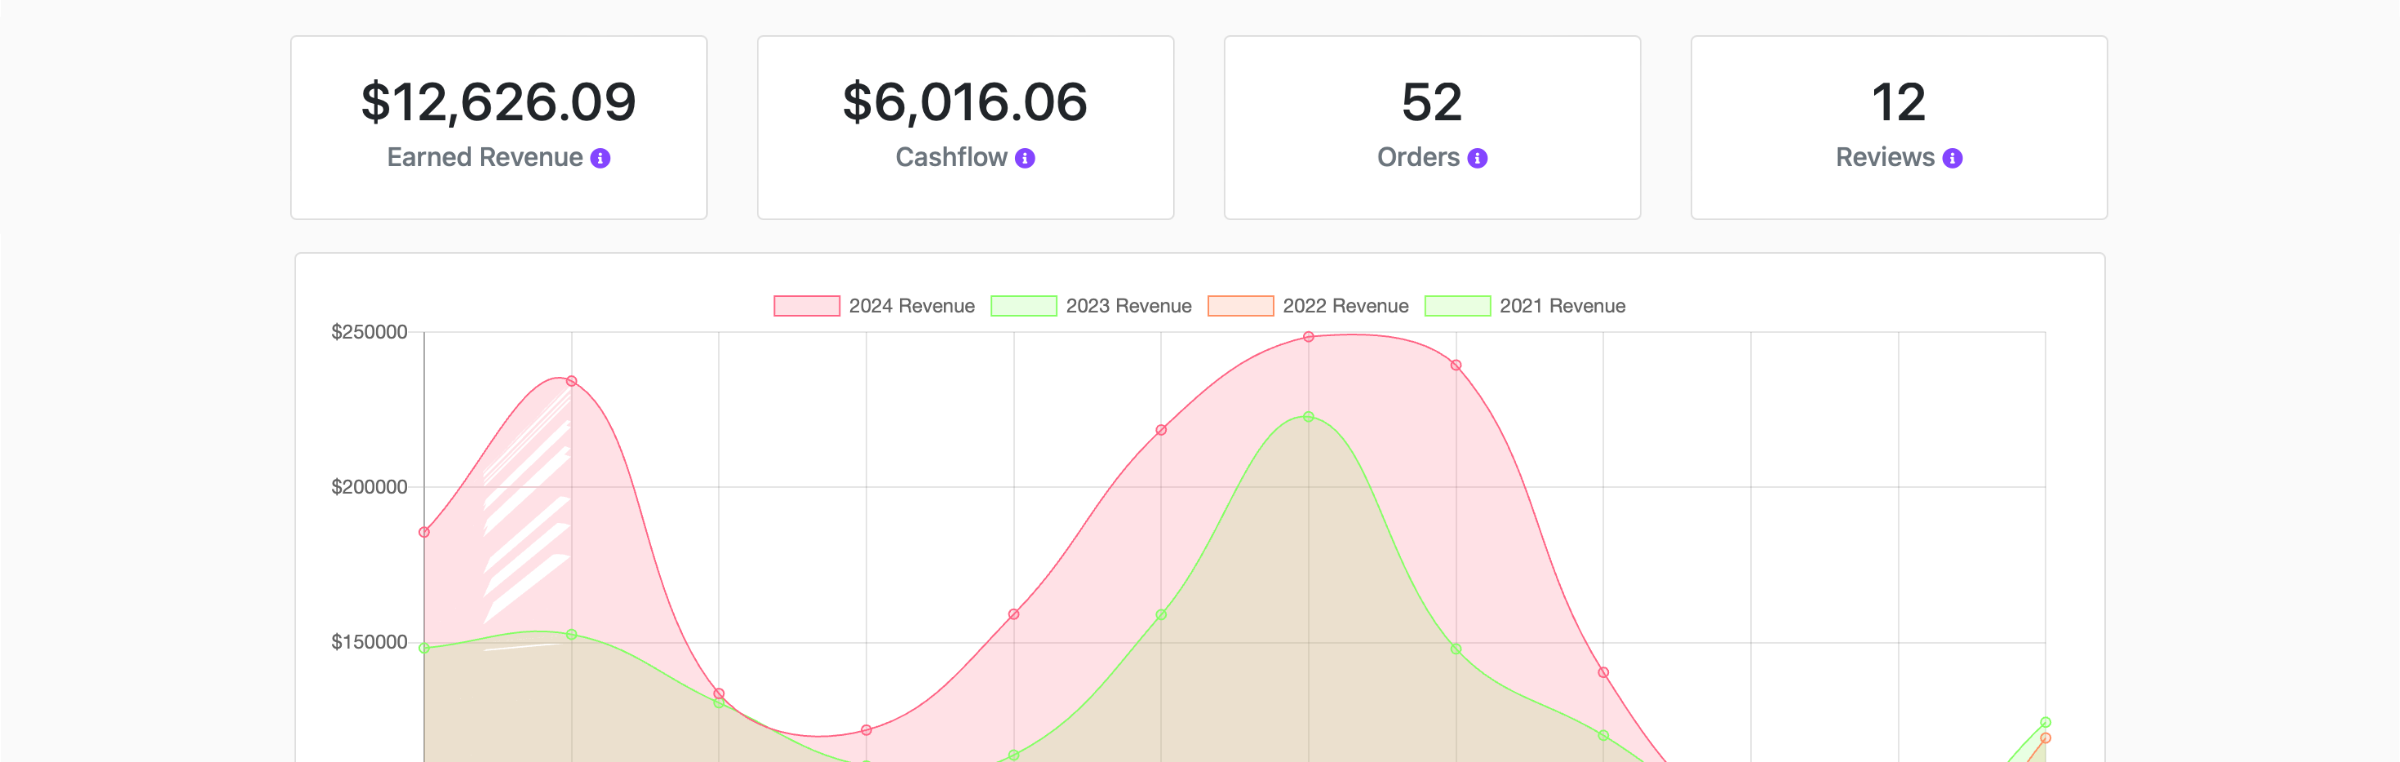This screenshot has height=762, width=2400.
Task: Show the Reviews info icon details
Action: [1952, 158]
